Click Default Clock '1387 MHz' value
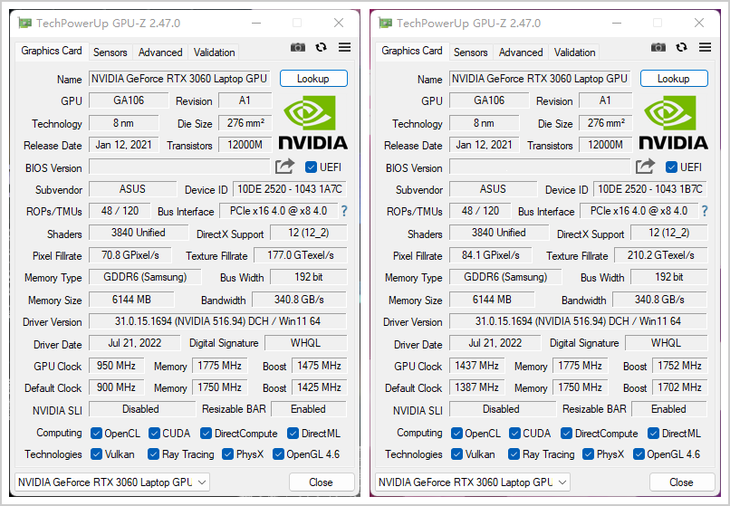 [477, 387]
